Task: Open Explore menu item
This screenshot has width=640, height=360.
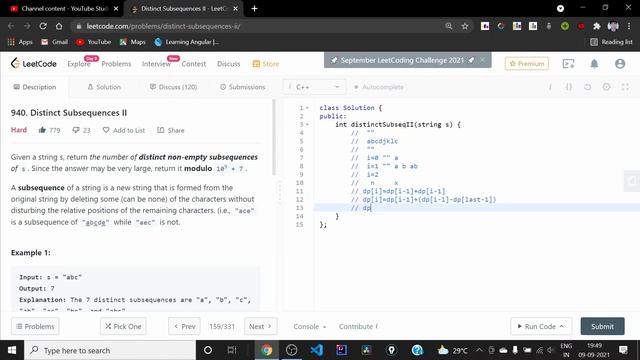Action: (x=79, y=64)
